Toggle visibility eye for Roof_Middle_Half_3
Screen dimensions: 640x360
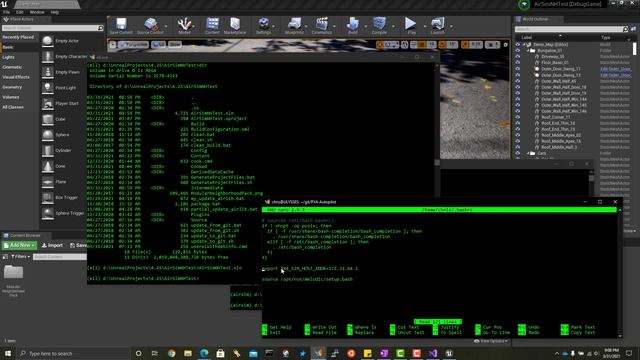[518, 147]
